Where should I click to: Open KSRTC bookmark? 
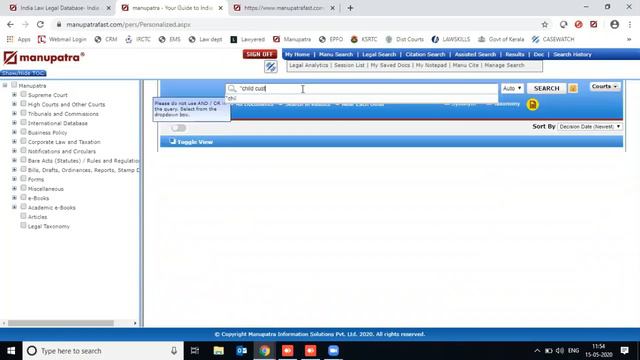click(x=364, y=39)
